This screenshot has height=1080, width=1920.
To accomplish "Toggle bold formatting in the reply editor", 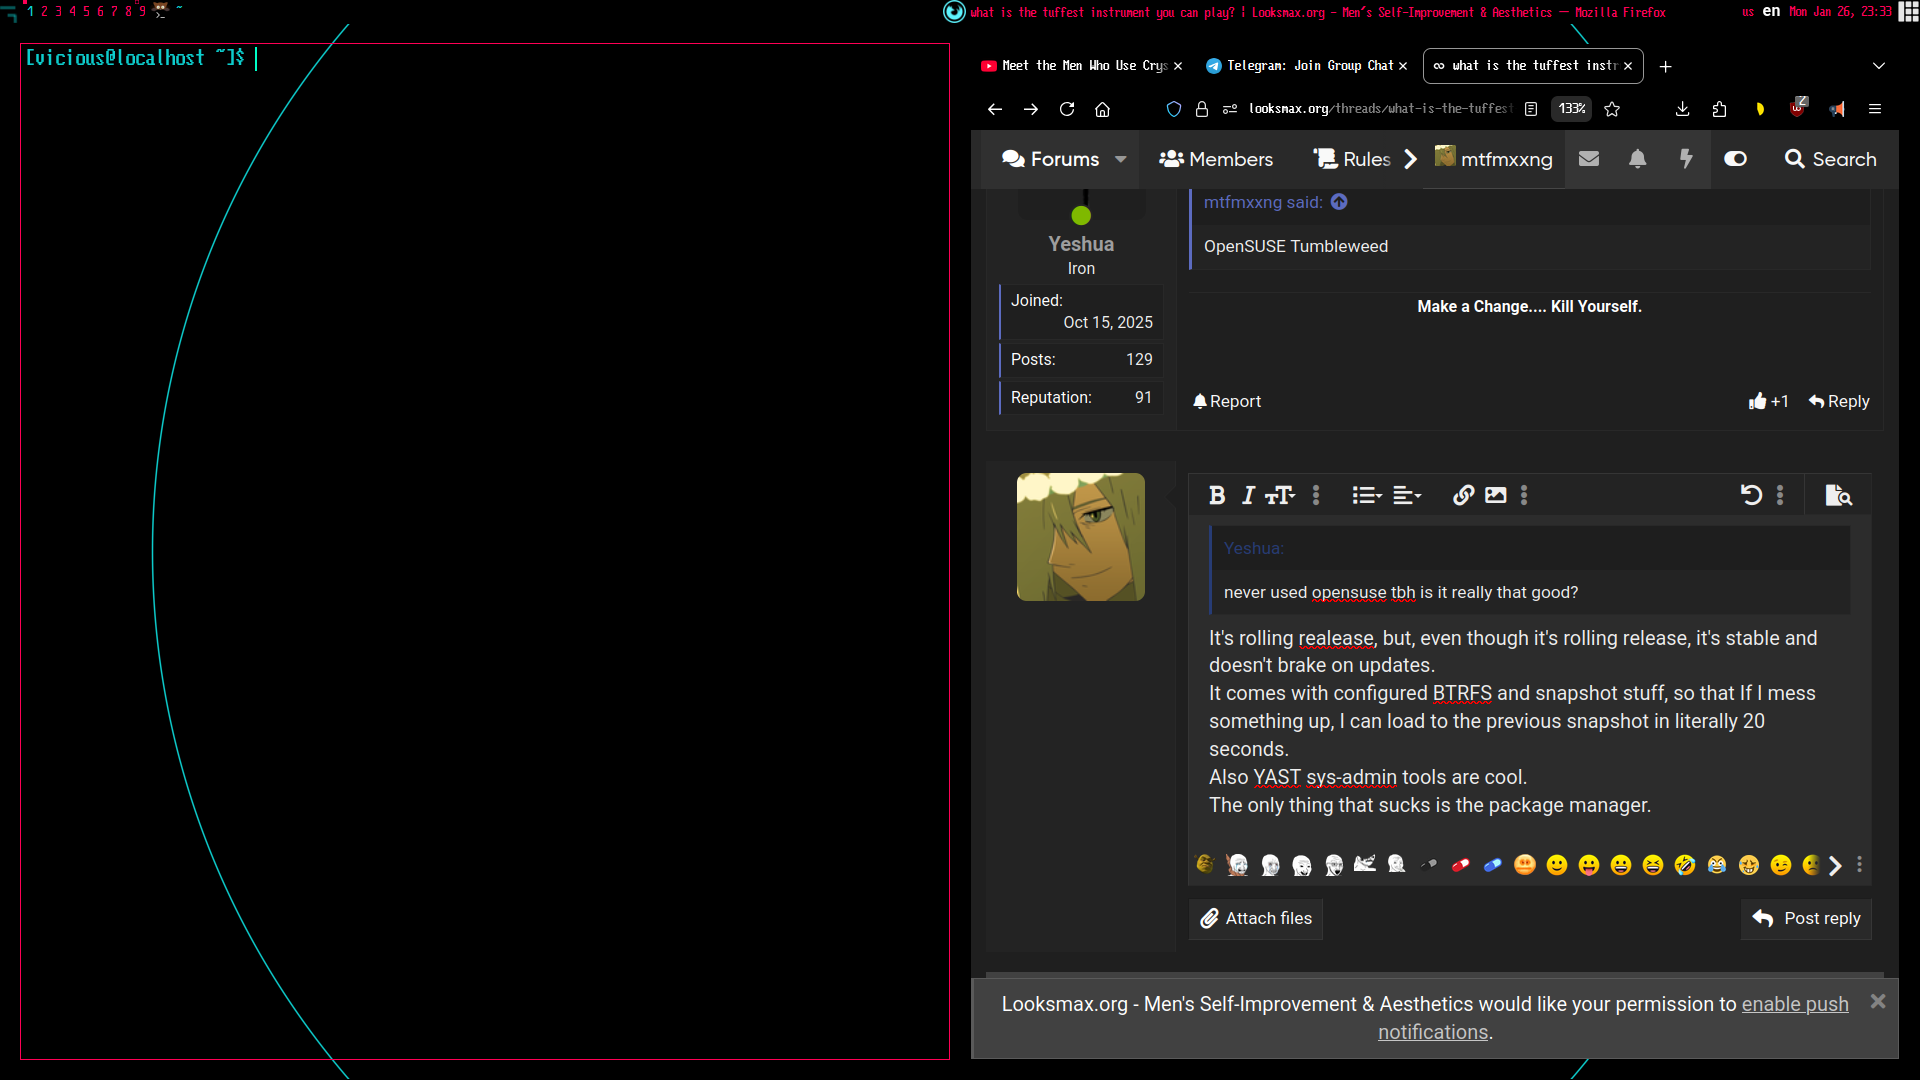I will (1217, 495).
